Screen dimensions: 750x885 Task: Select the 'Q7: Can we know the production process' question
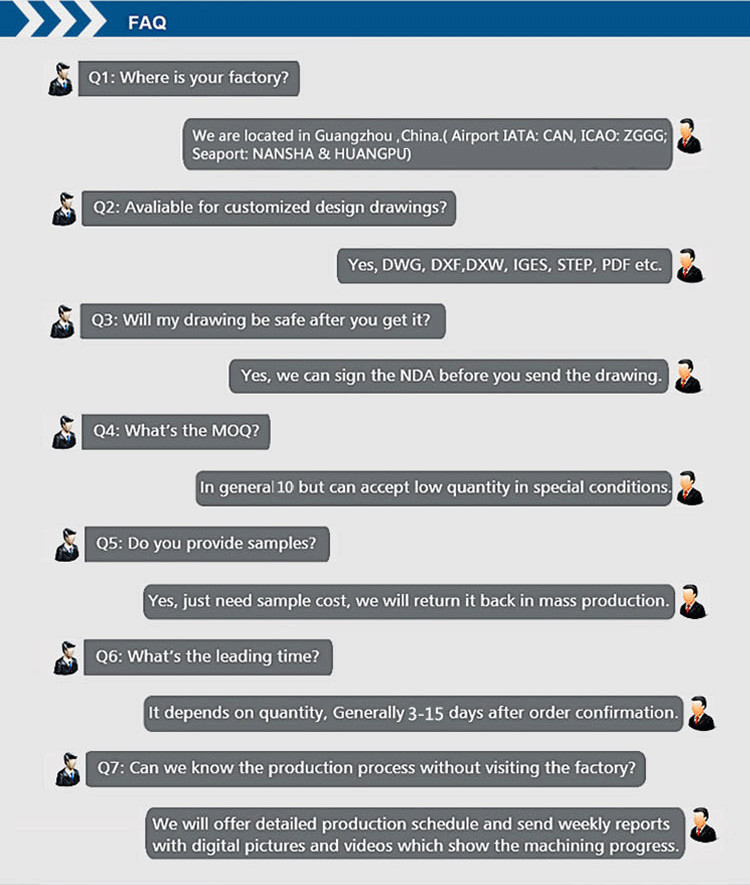point(365,769)
